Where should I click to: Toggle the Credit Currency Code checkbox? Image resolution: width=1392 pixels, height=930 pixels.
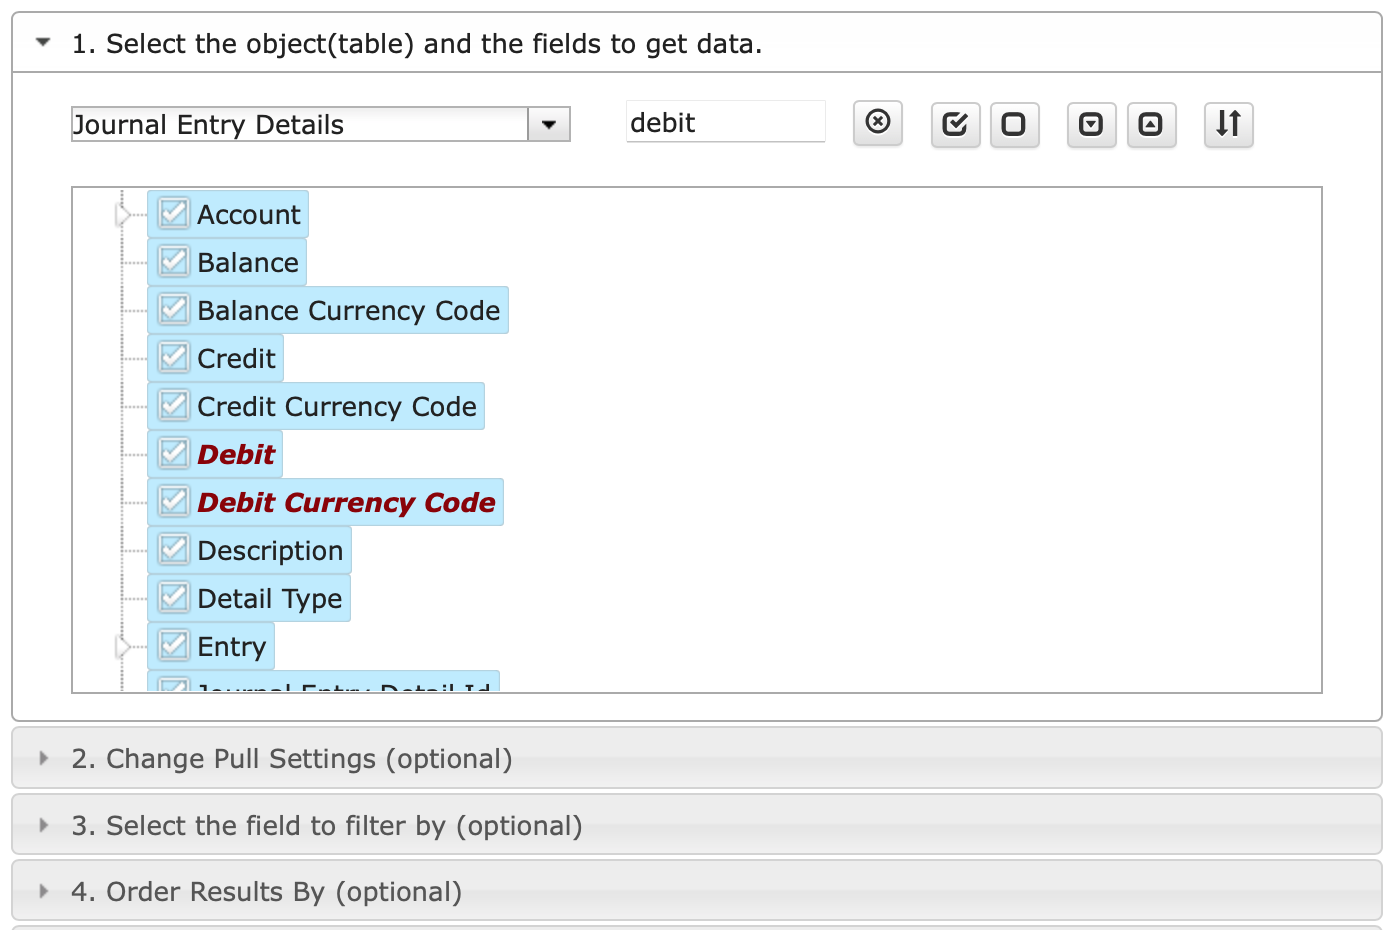coord(174,406)
